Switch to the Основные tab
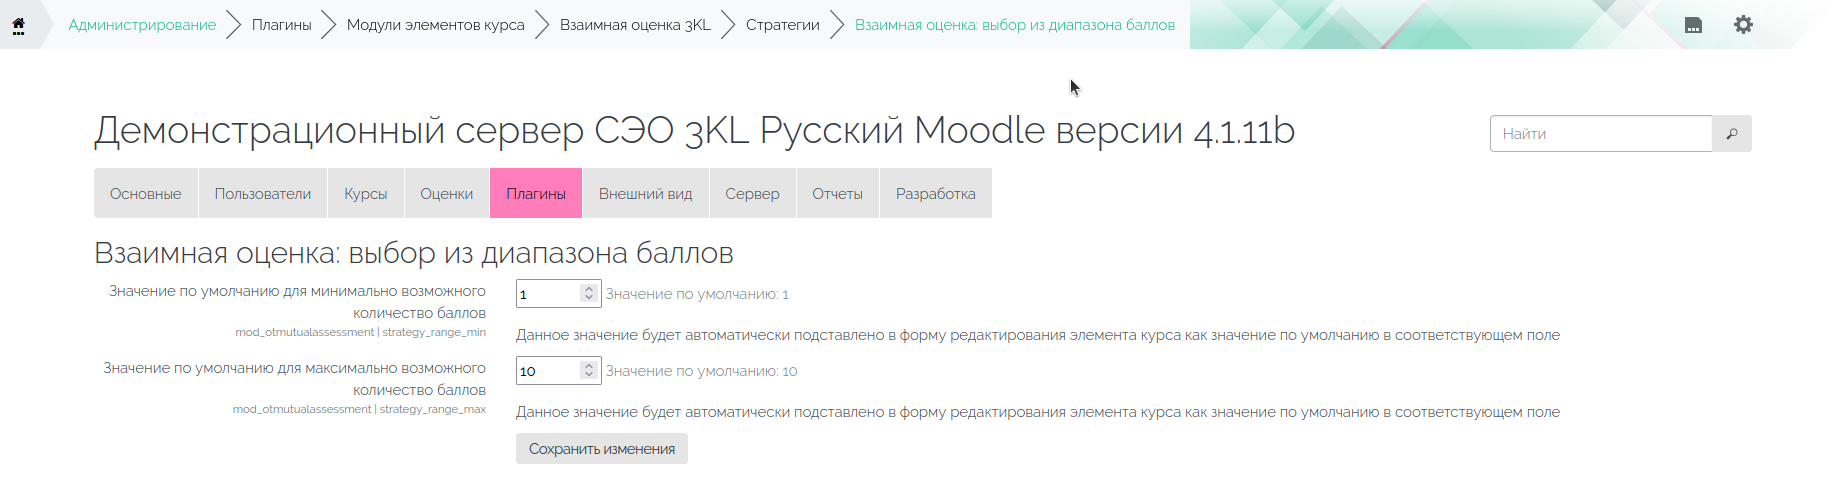The width and height of the screenshot is (1835, 479). coord(146,193)
